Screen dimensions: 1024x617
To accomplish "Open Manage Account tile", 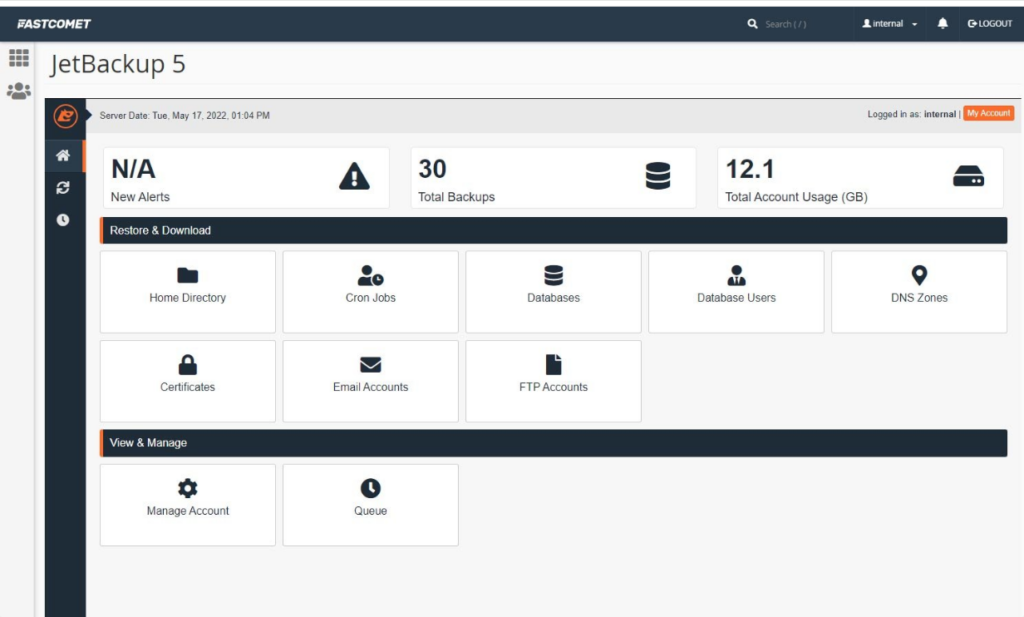I will tap(188, 505).
